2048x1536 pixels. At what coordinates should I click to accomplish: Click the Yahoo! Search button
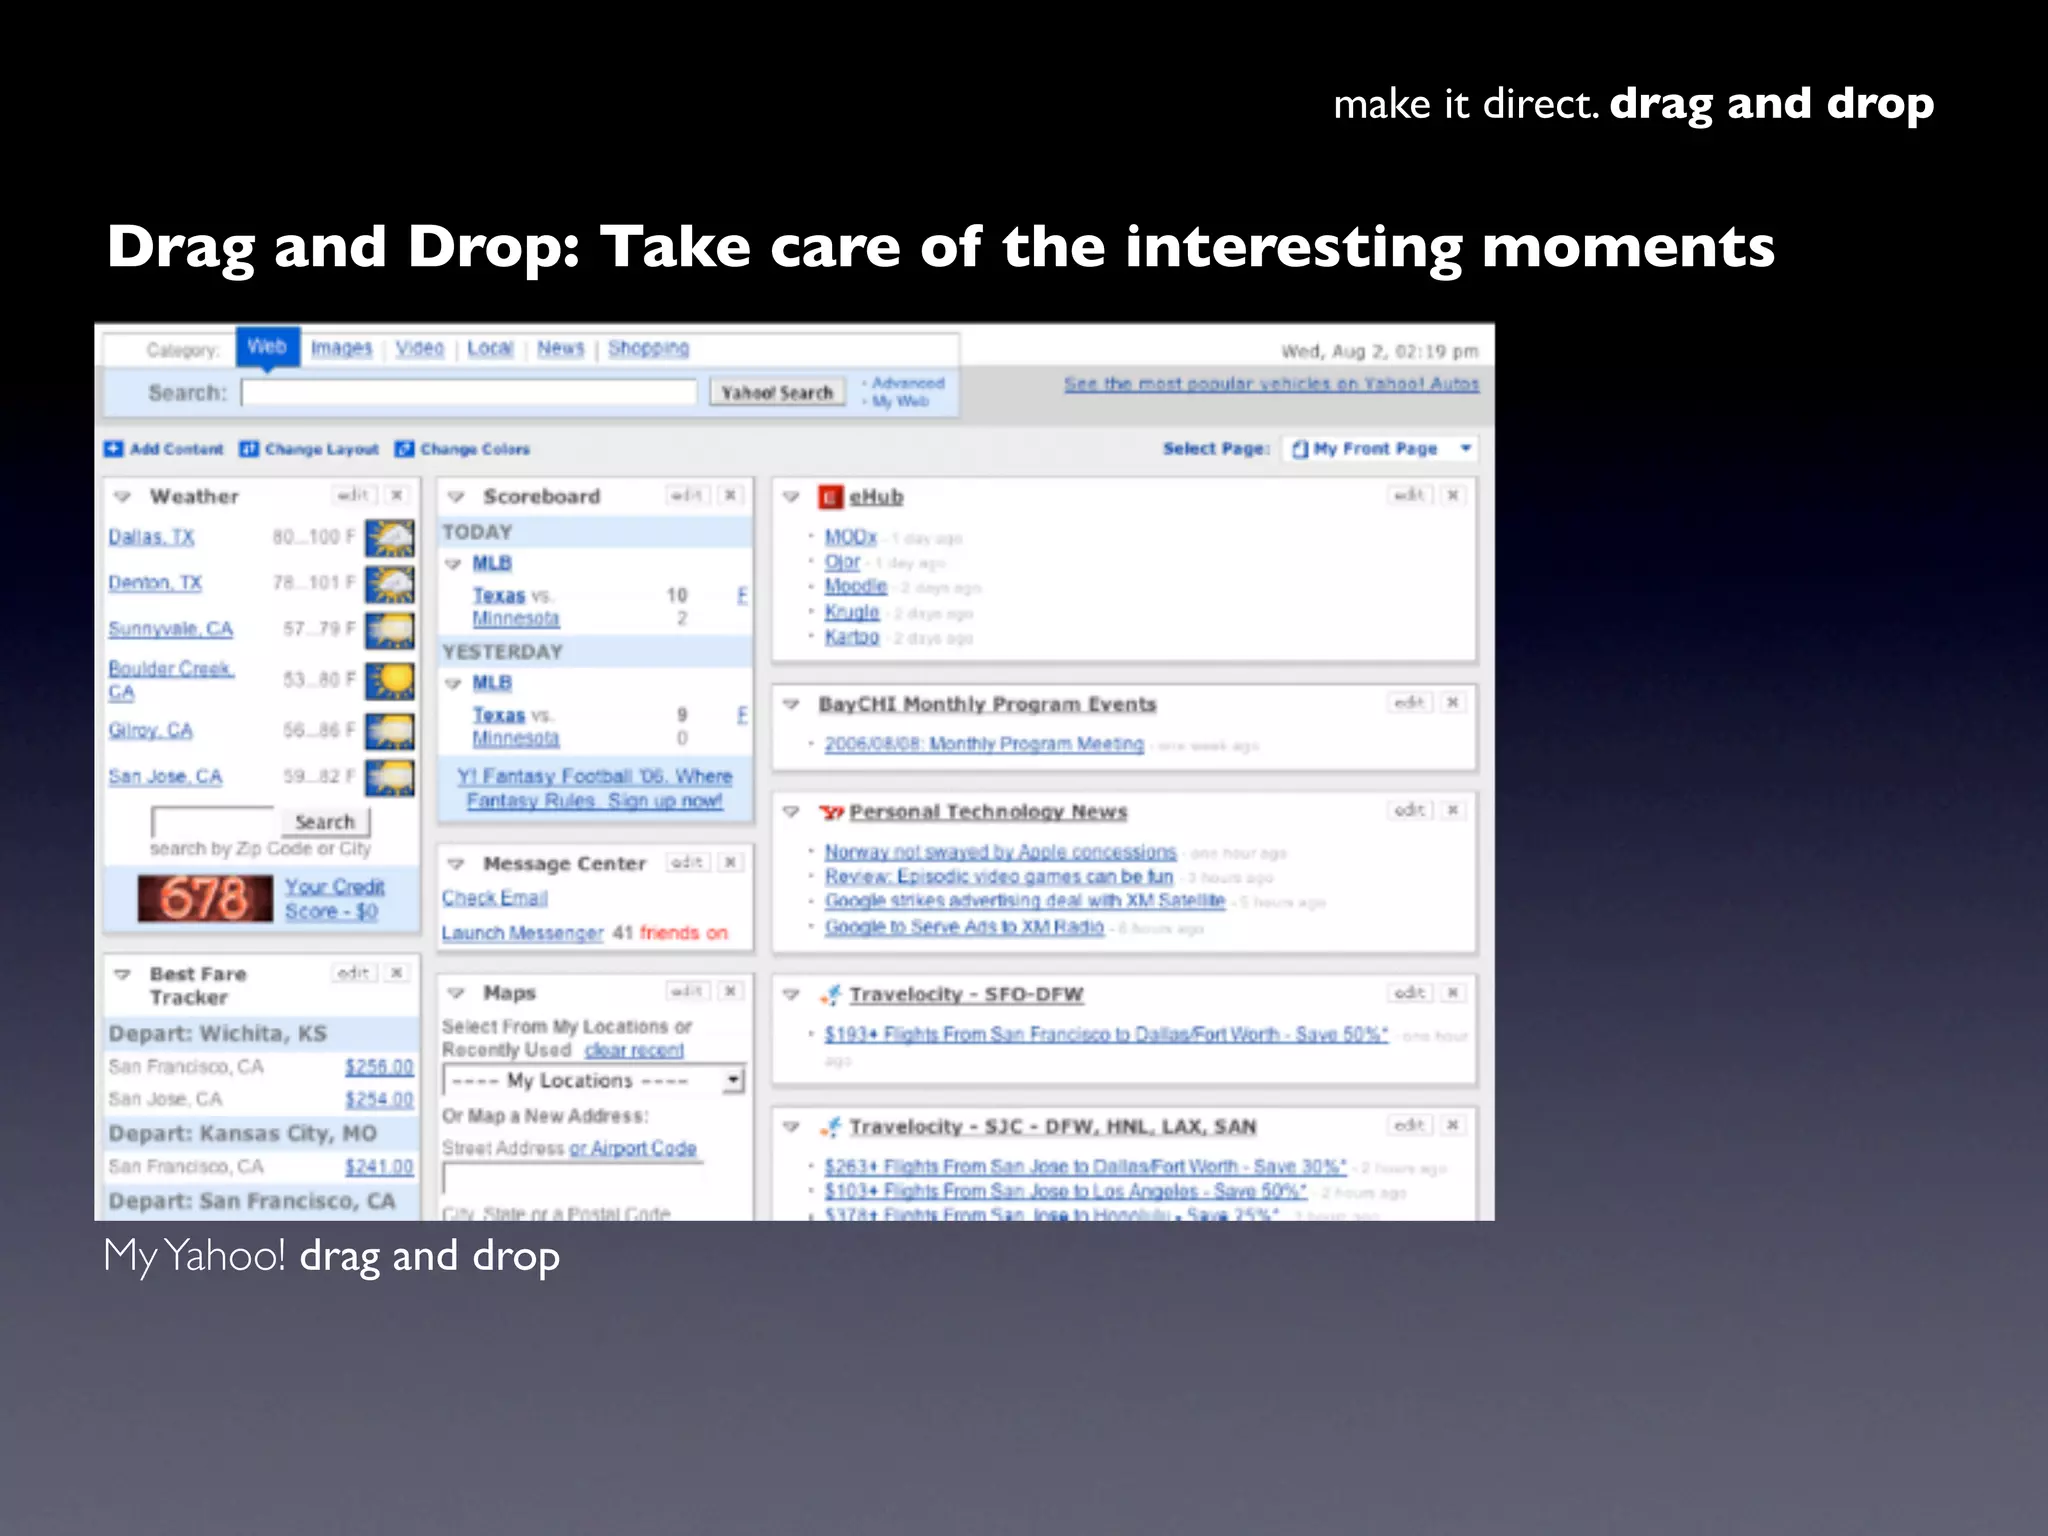tap(777, 393)
